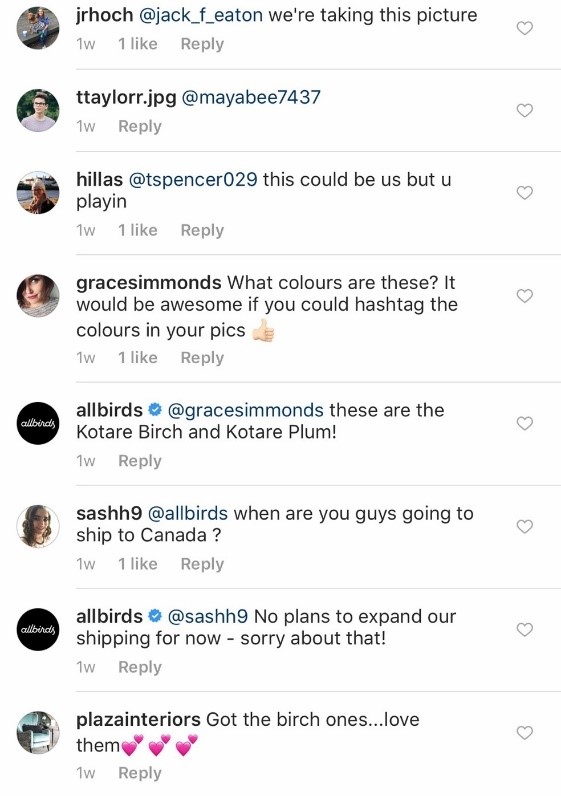Reply to jrhoch's comment
The height and width of the screenshot is (796, 561).
(202, 44)
